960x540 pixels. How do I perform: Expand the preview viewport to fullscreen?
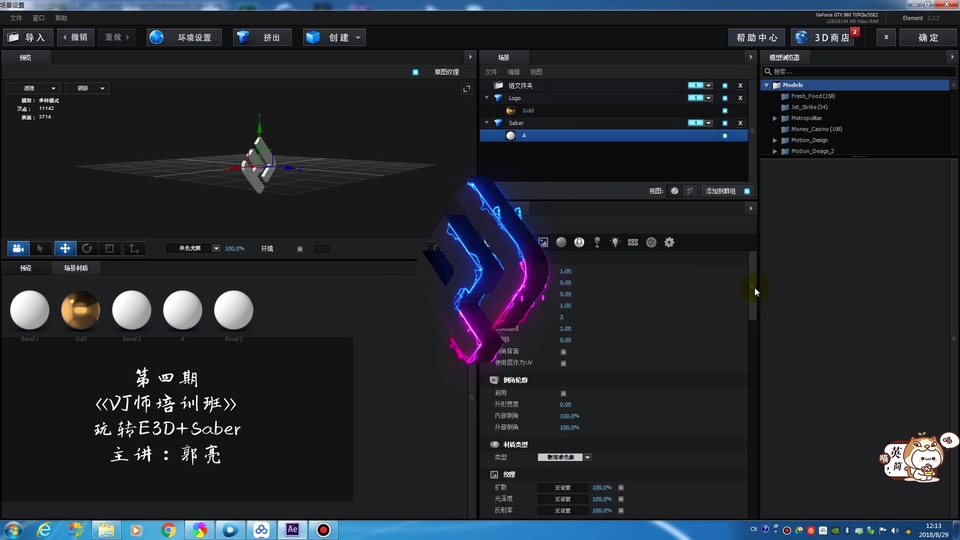(x=467, y=89)
